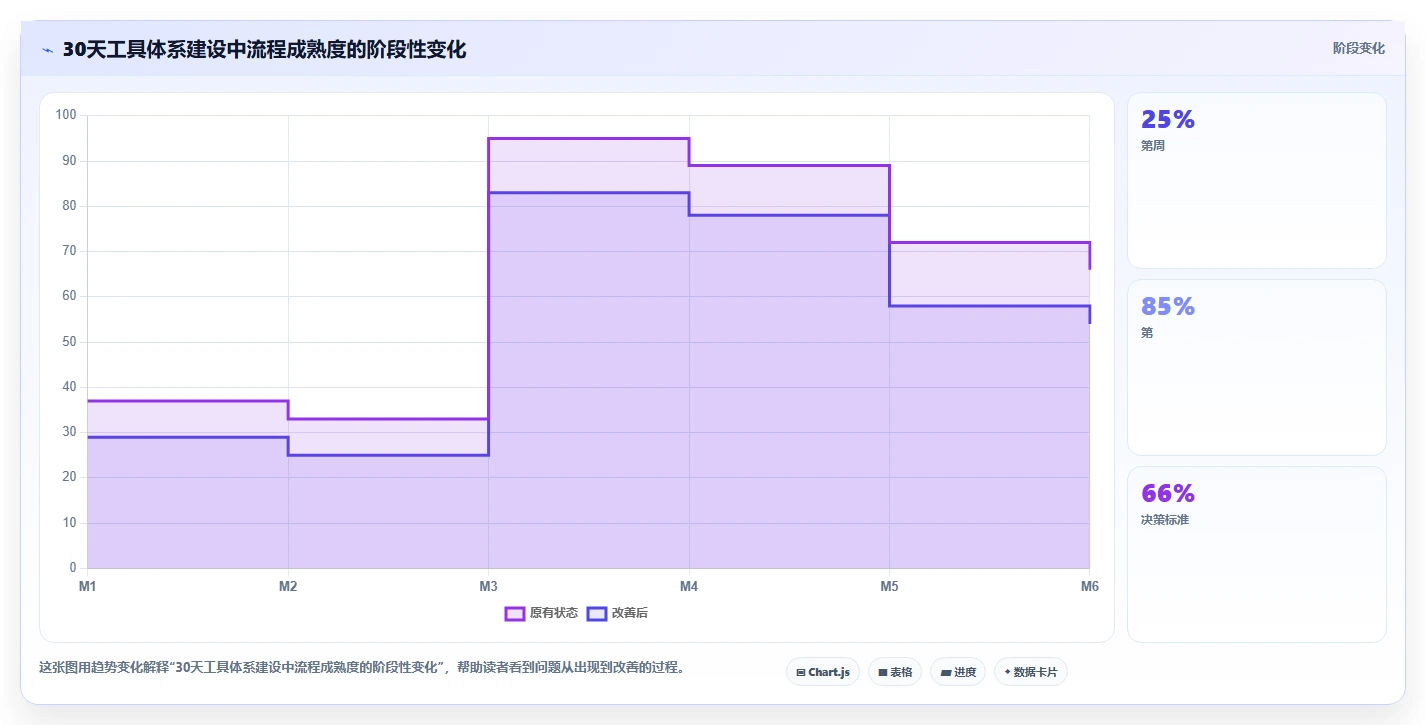Viewport: 1426px width, 725px height.
Task: Click the M1 axis label
Action: point(88,586)
